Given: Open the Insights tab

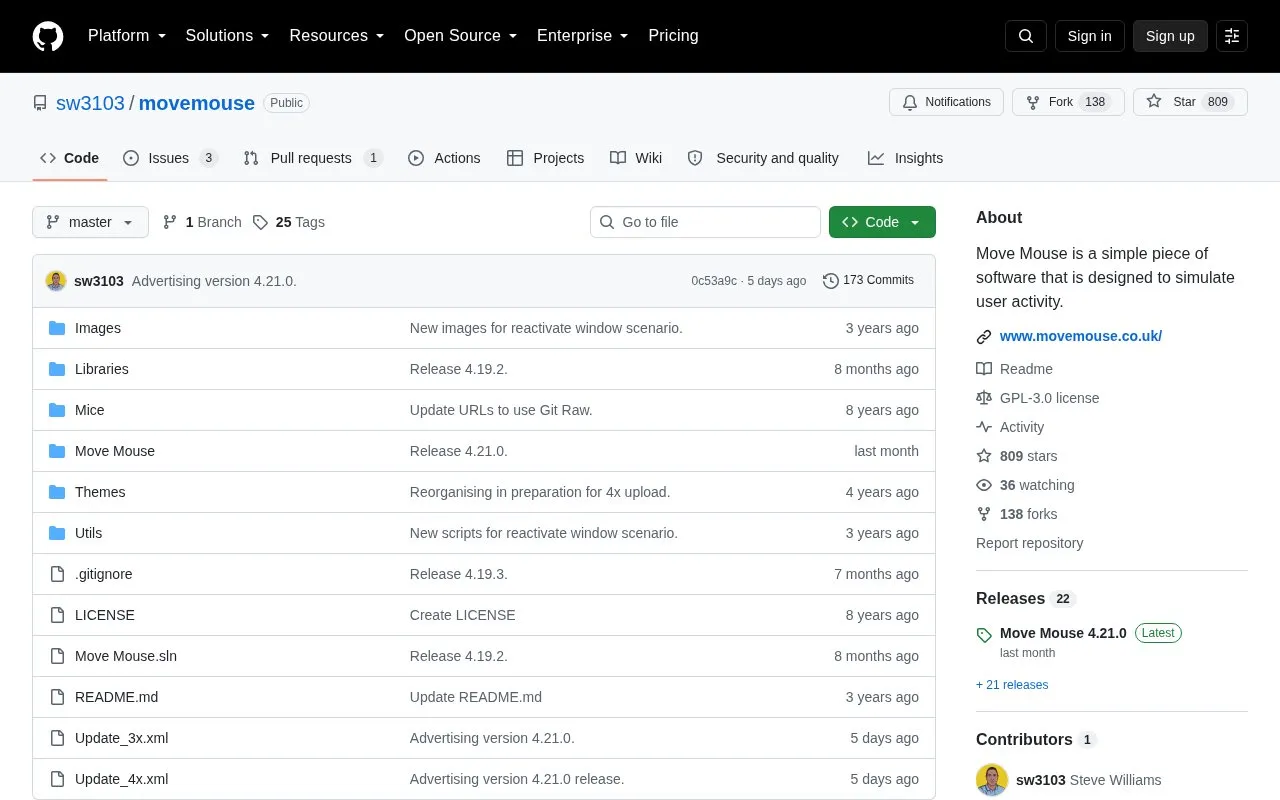Looking at the screenshot, I should point(905,158).
